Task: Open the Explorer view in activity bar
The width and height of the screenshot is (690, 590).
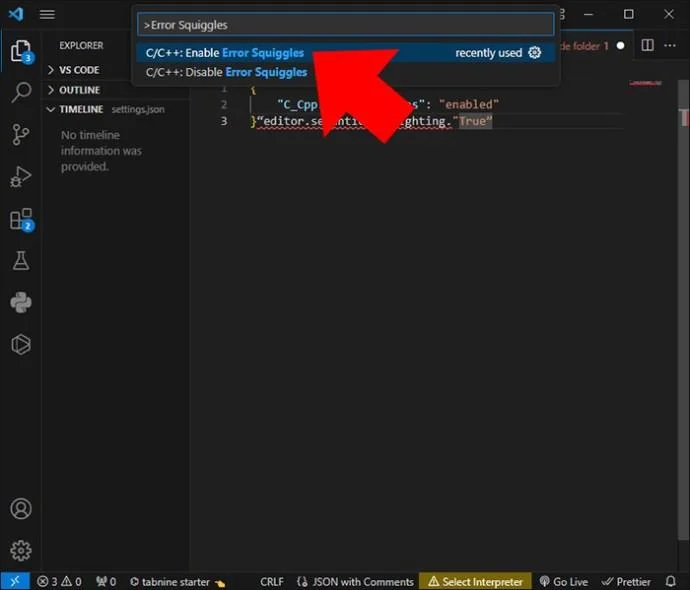Action: click(x=21, y=51)
